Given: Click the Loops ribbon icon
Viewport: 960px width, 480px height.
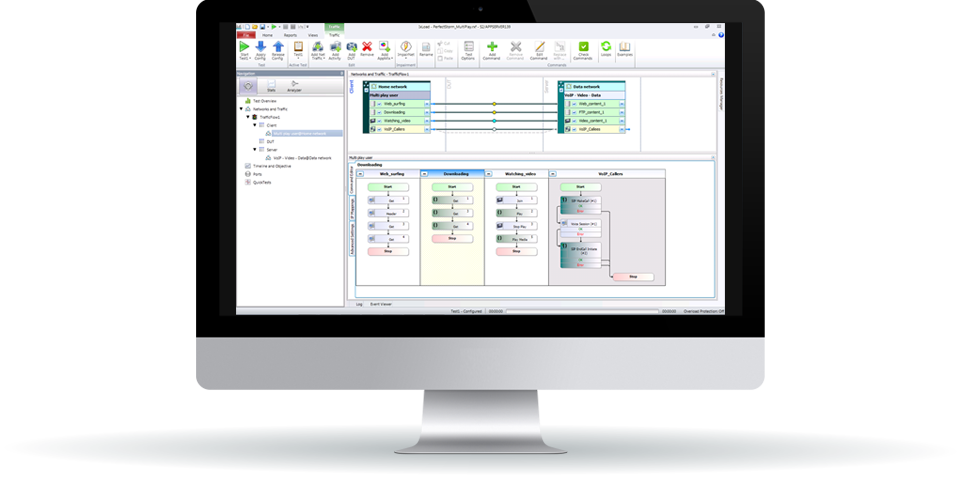Looking at the screenshot, I should click(x=606, y=47).
